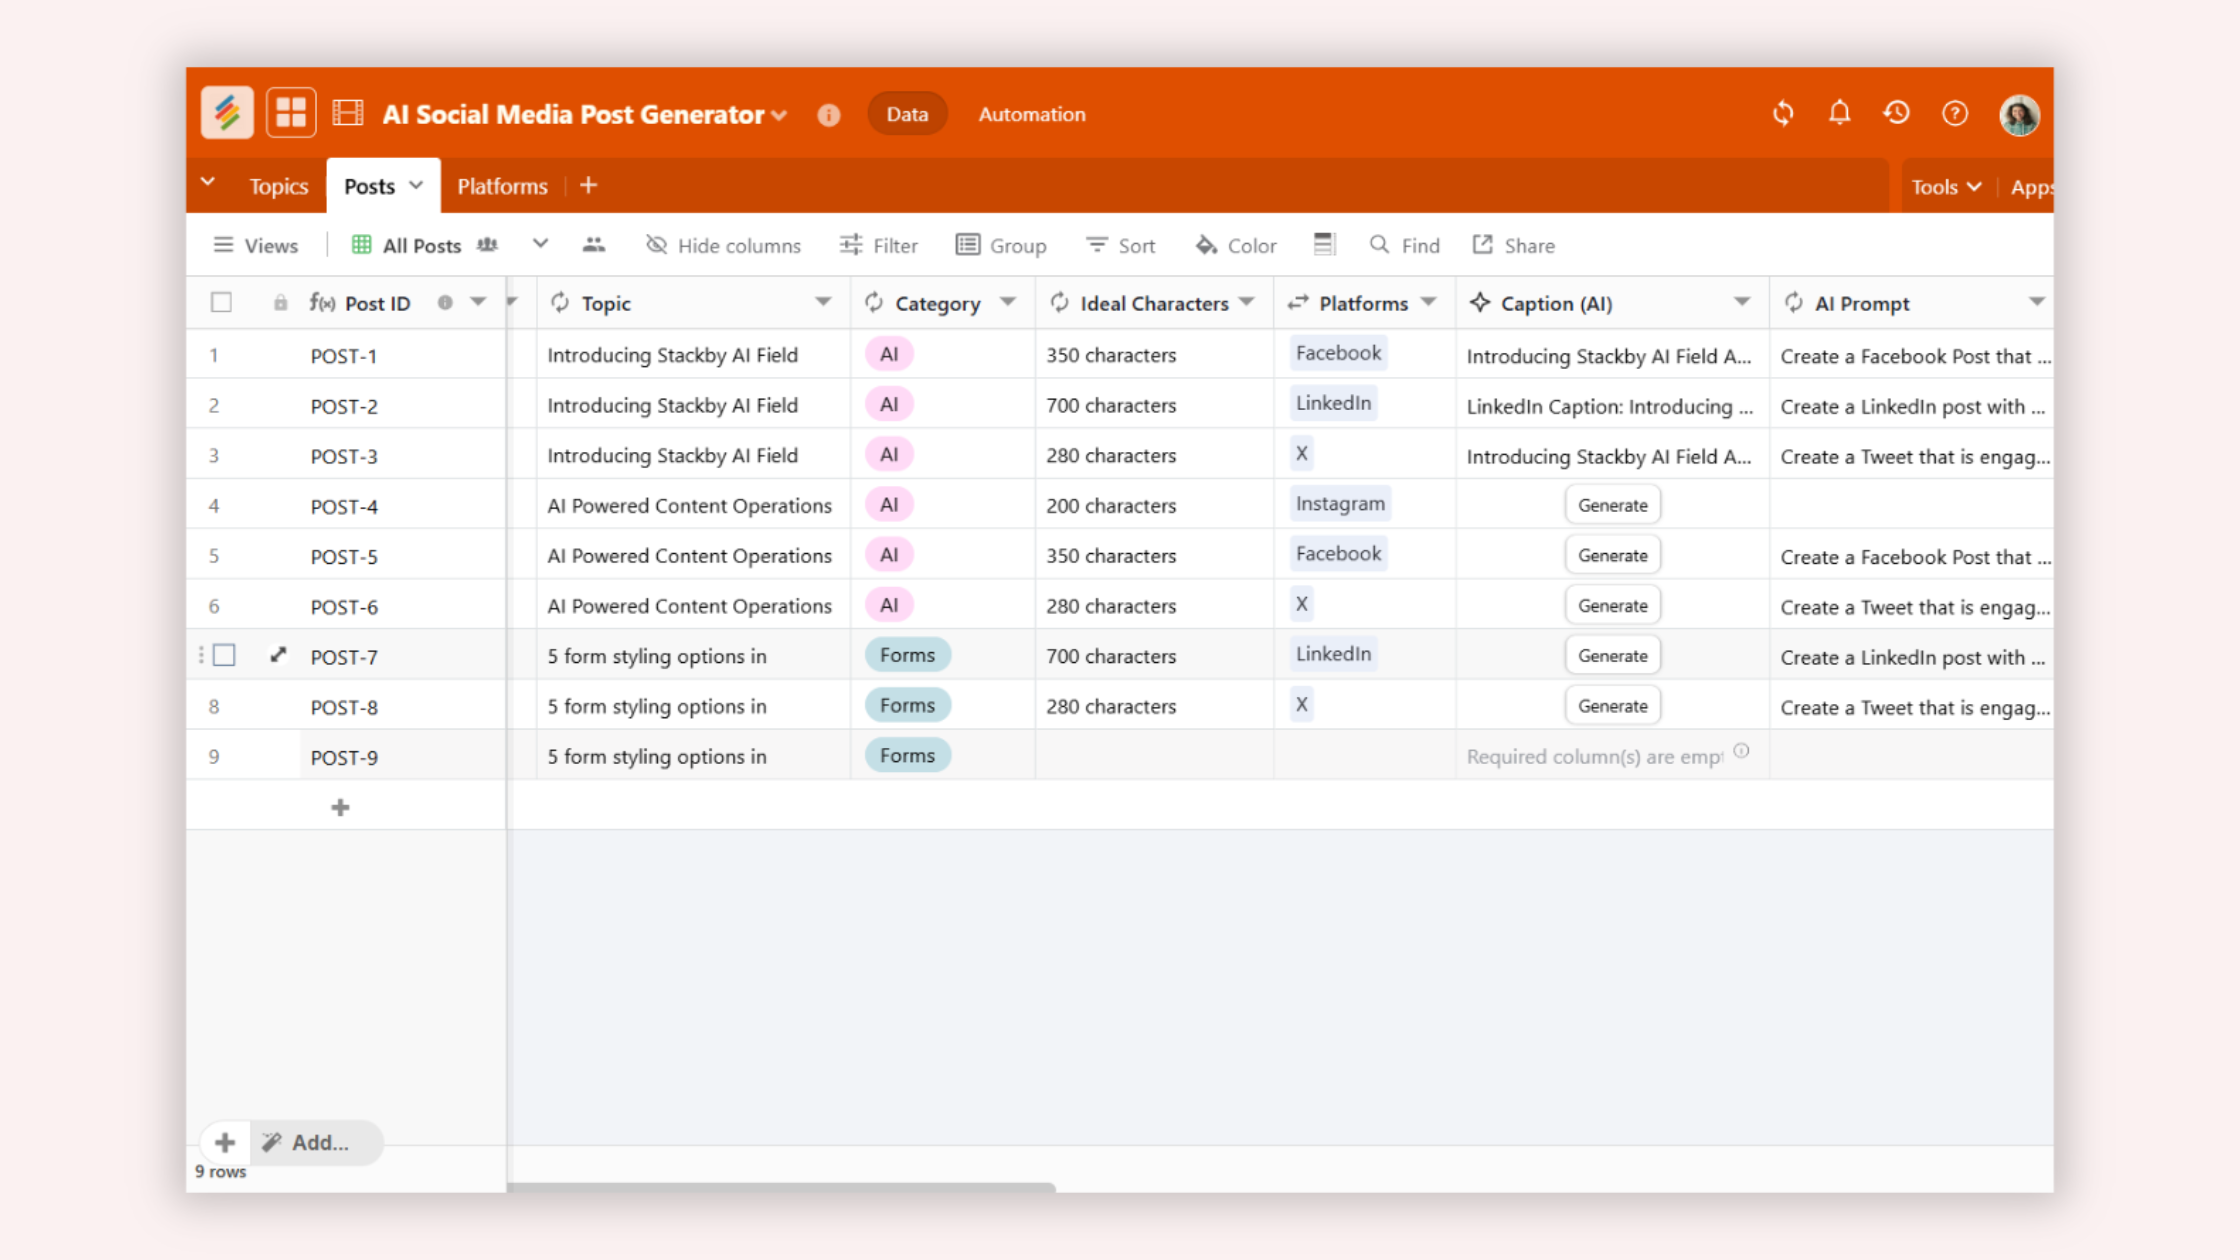Click Generate button for POST-4 caption

1612,505
